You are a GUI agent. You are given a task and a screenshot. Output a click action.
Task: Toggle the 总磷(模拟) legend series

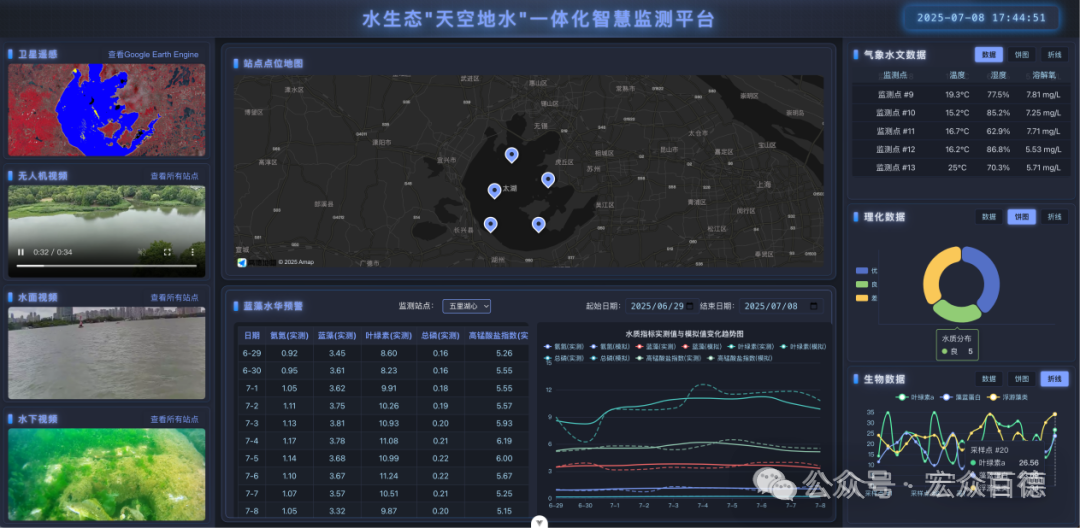[x=612, y=358]
